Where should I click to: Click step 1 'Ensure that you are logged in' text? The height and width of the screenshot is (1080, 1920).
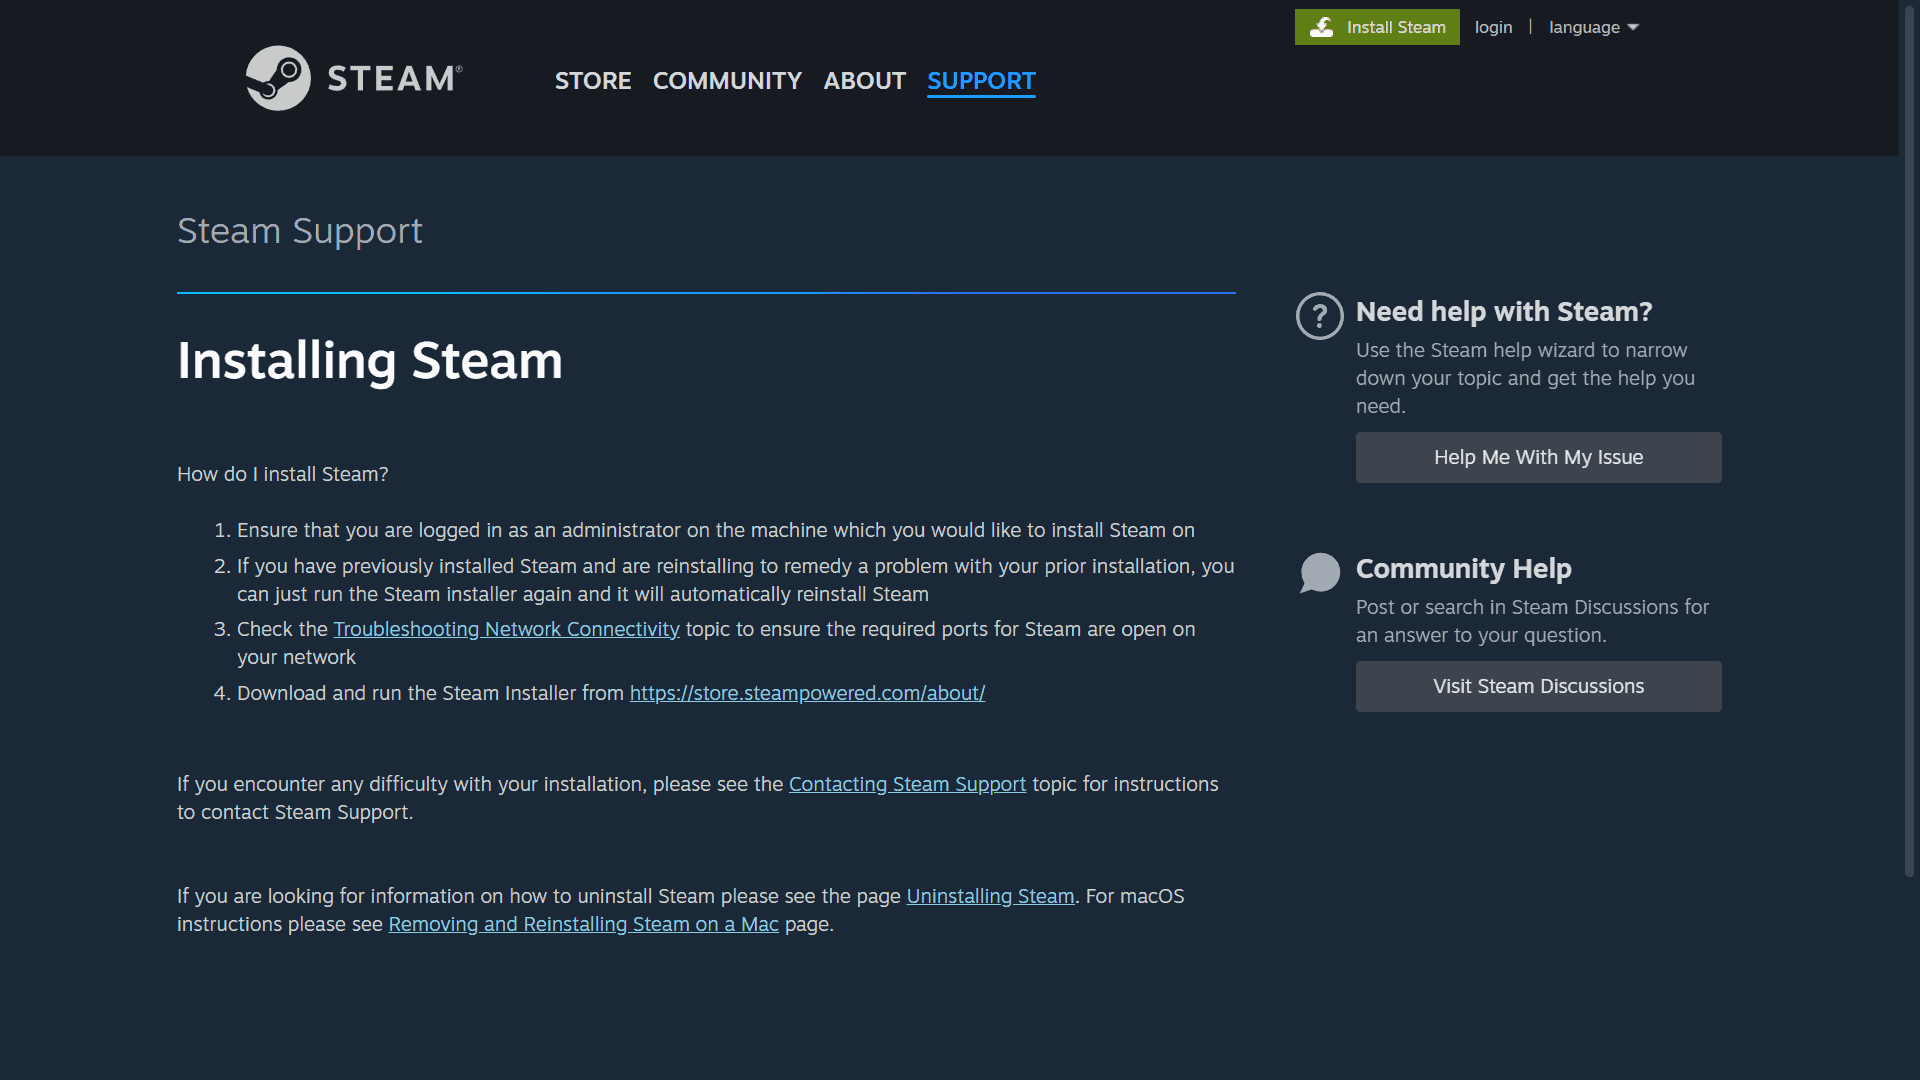(716, 530)
